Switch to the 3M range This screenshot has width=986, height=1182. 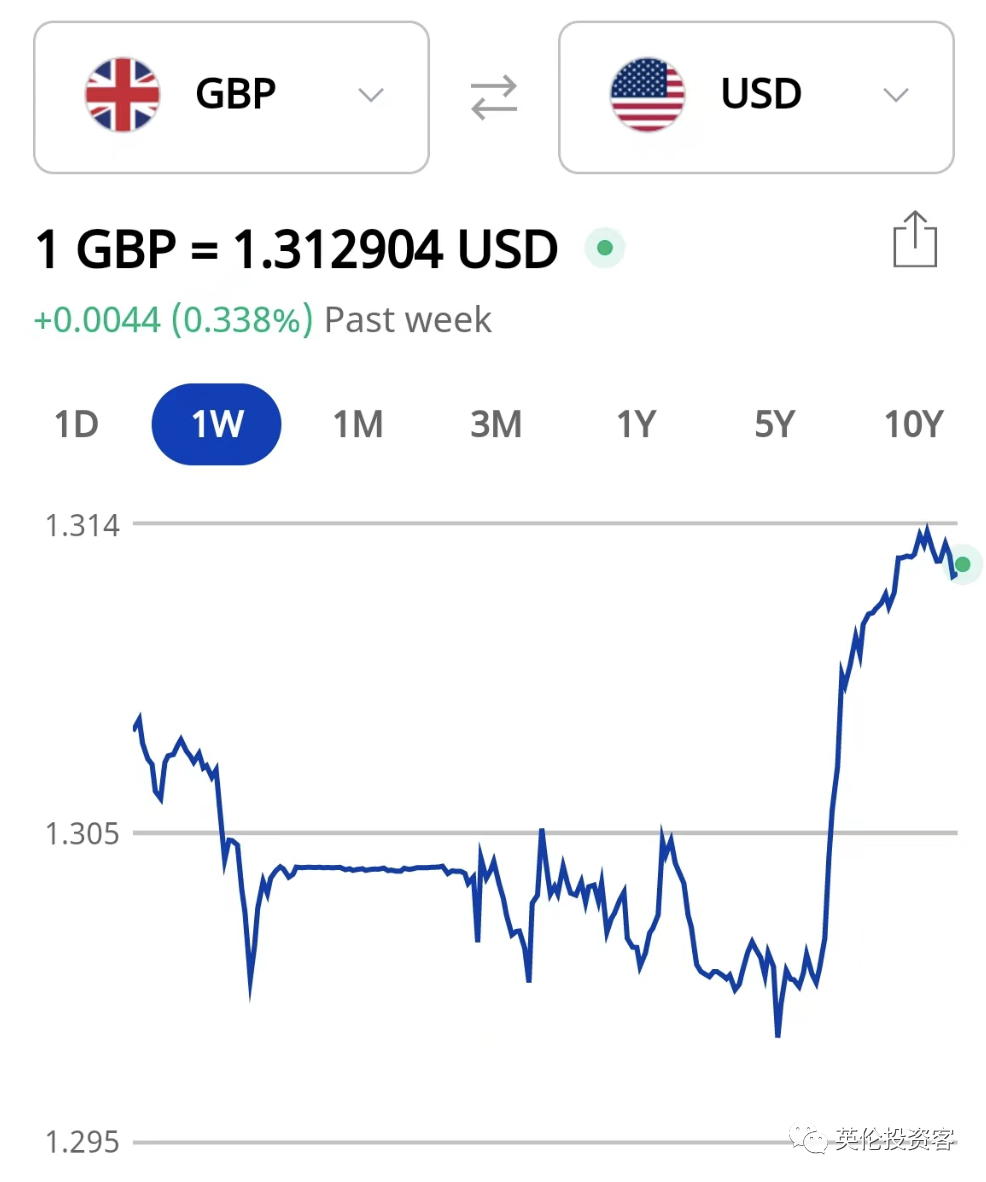tap(496, 424)
